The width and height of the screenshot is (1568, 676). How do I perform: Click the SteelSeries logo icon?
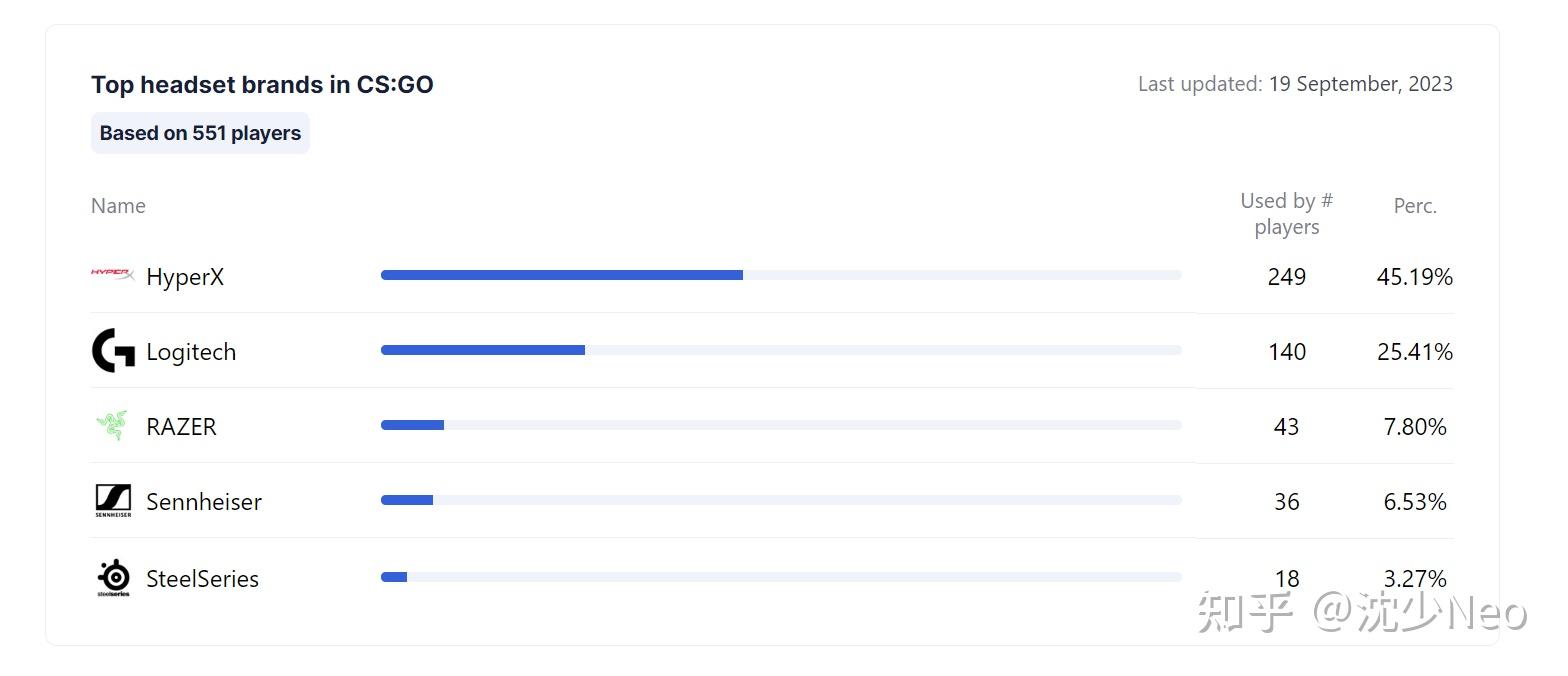coord(114,578)
